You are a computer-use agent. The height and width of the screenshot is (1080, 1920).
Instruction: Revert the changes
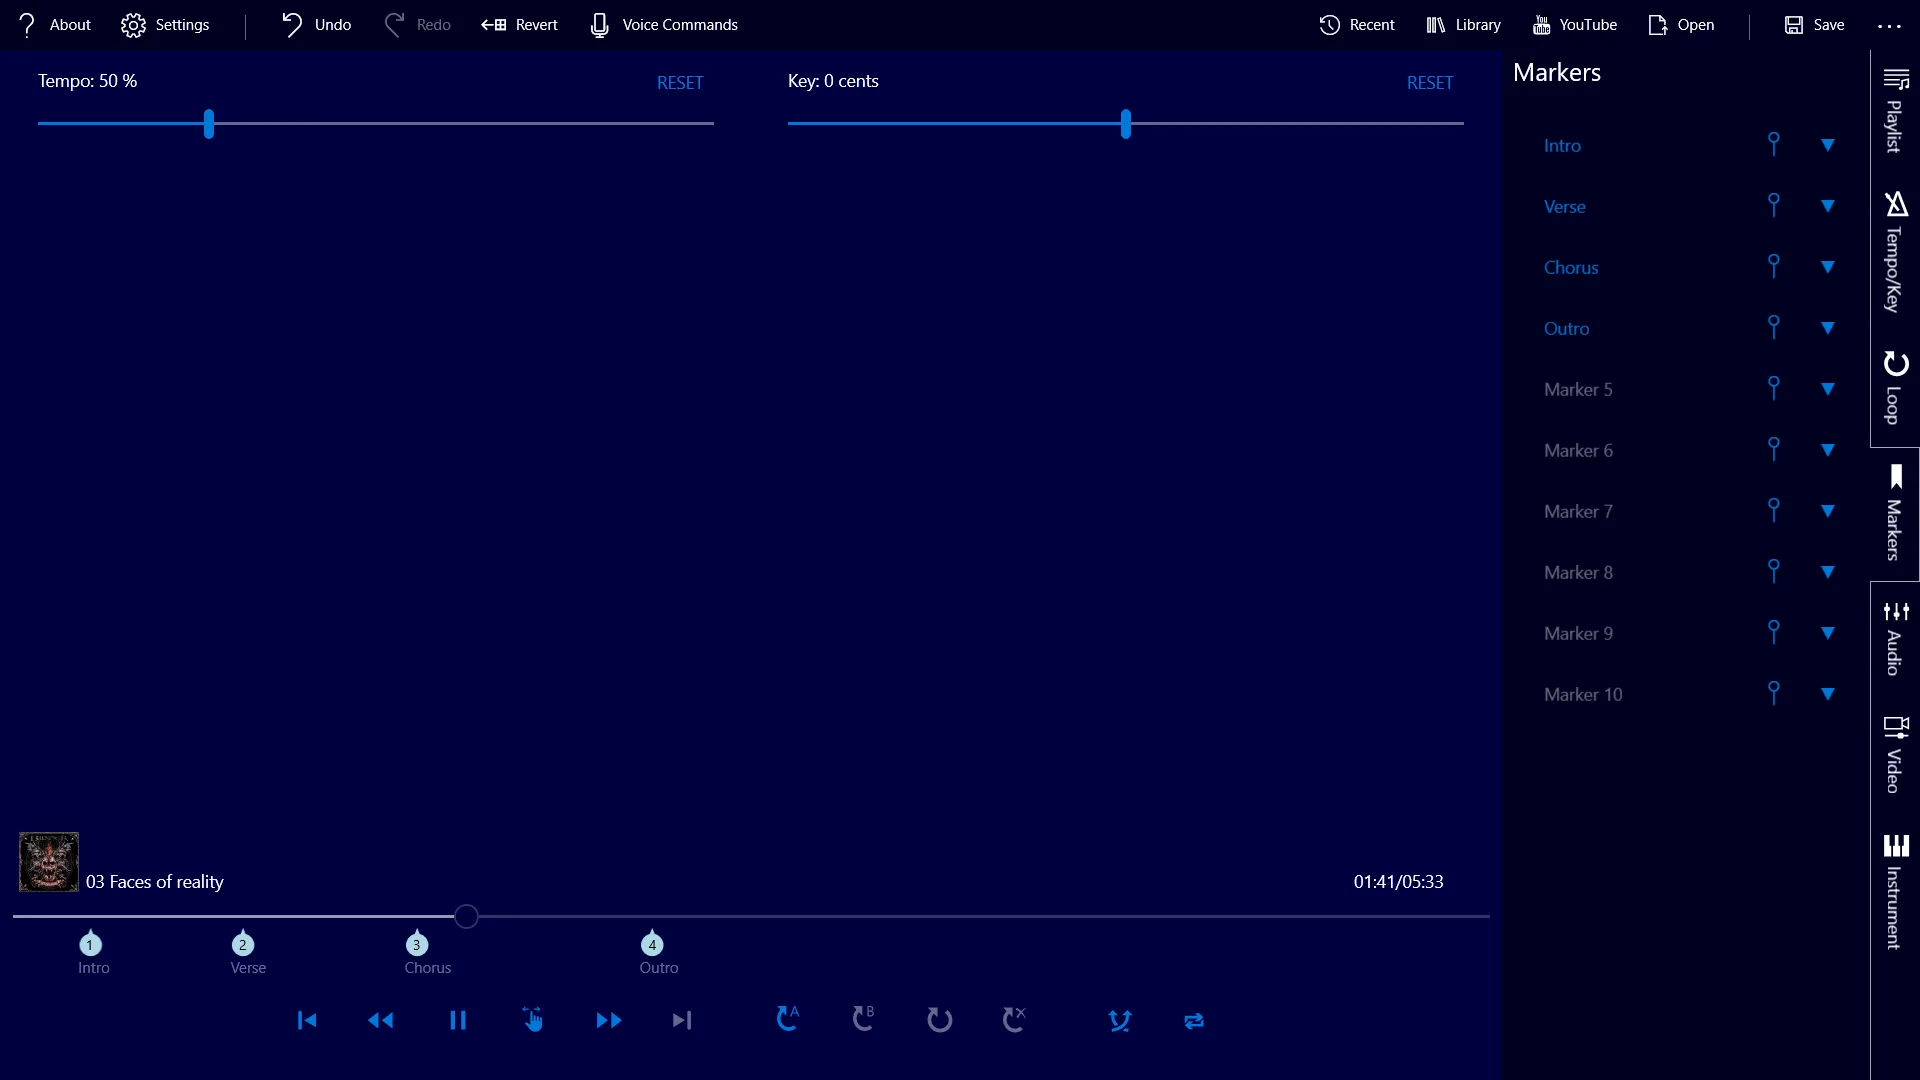click(x=519, y=25)
